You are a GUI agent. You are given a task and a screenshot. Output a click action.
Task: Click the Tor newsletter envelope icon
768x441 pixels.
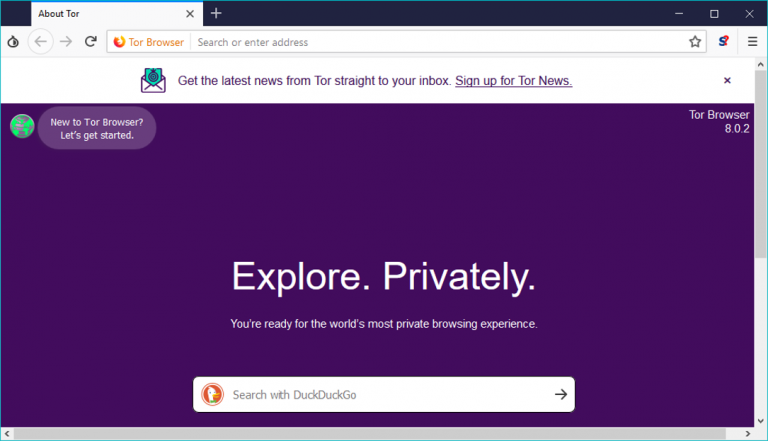pyautogui.click(x=153, y=80)
